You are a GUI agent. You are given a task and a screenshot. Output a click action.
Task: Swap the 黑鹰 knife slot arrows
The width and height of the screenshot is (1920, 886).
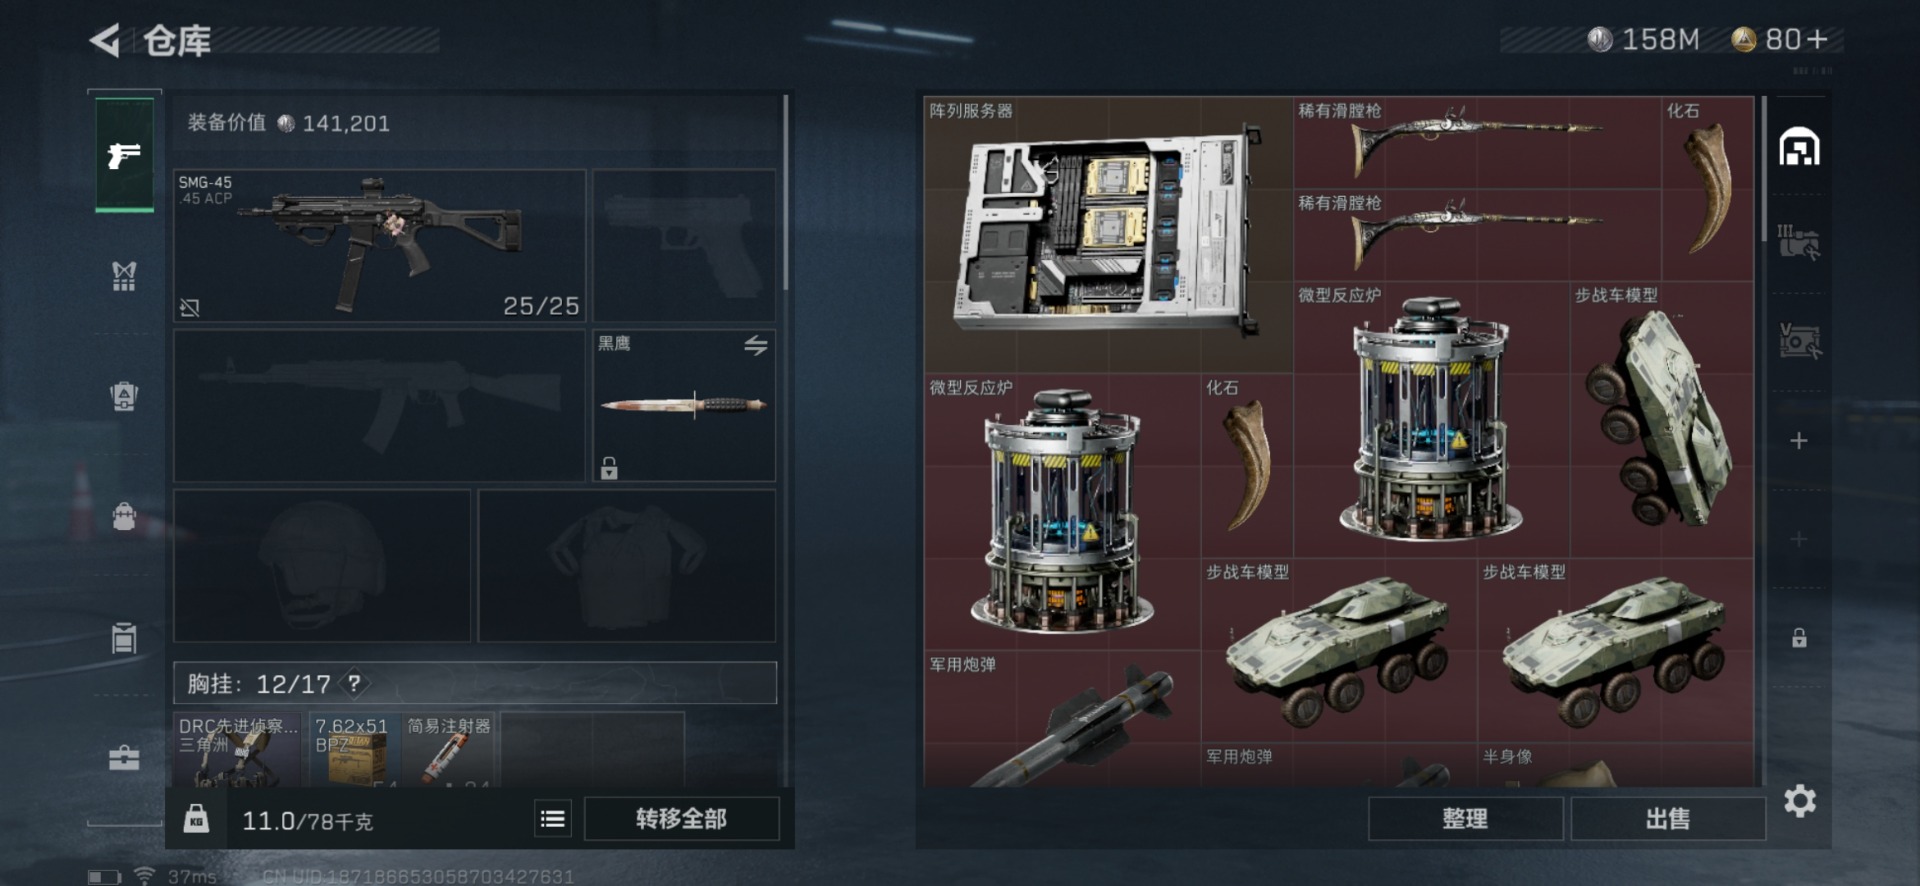coord(756,345)
